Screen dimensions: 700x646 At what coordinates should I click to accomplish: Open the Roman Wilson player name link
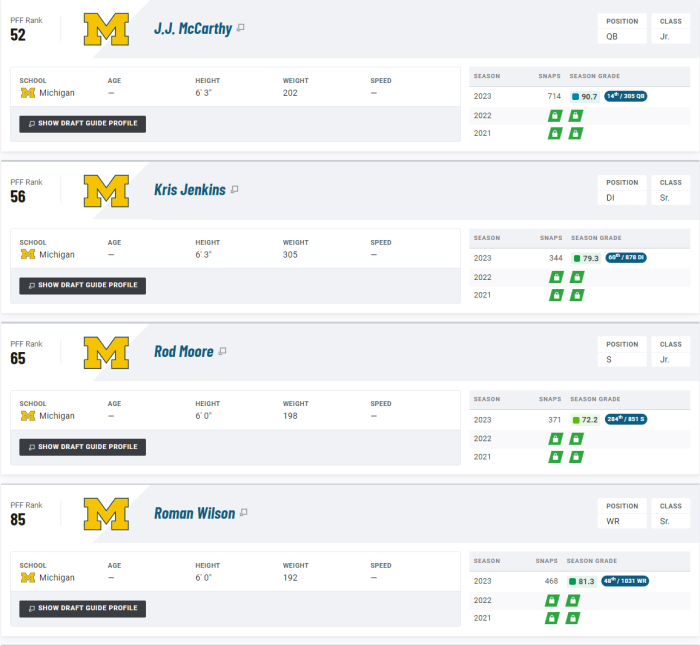(195, 513)
